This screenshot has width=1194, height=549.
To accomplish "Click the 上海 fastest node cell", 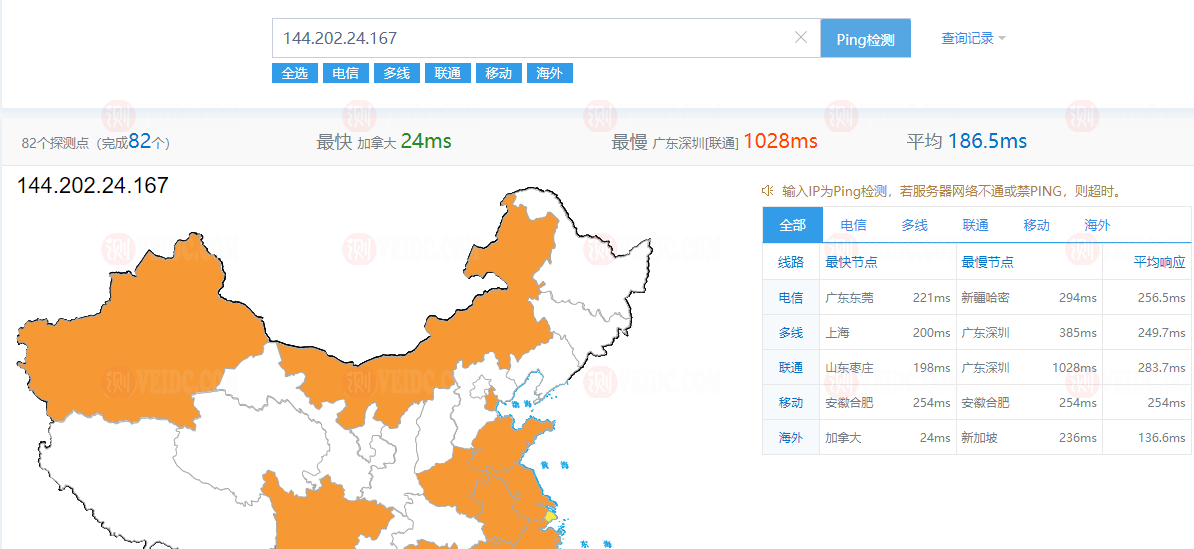I will click(x=837, y=333).
